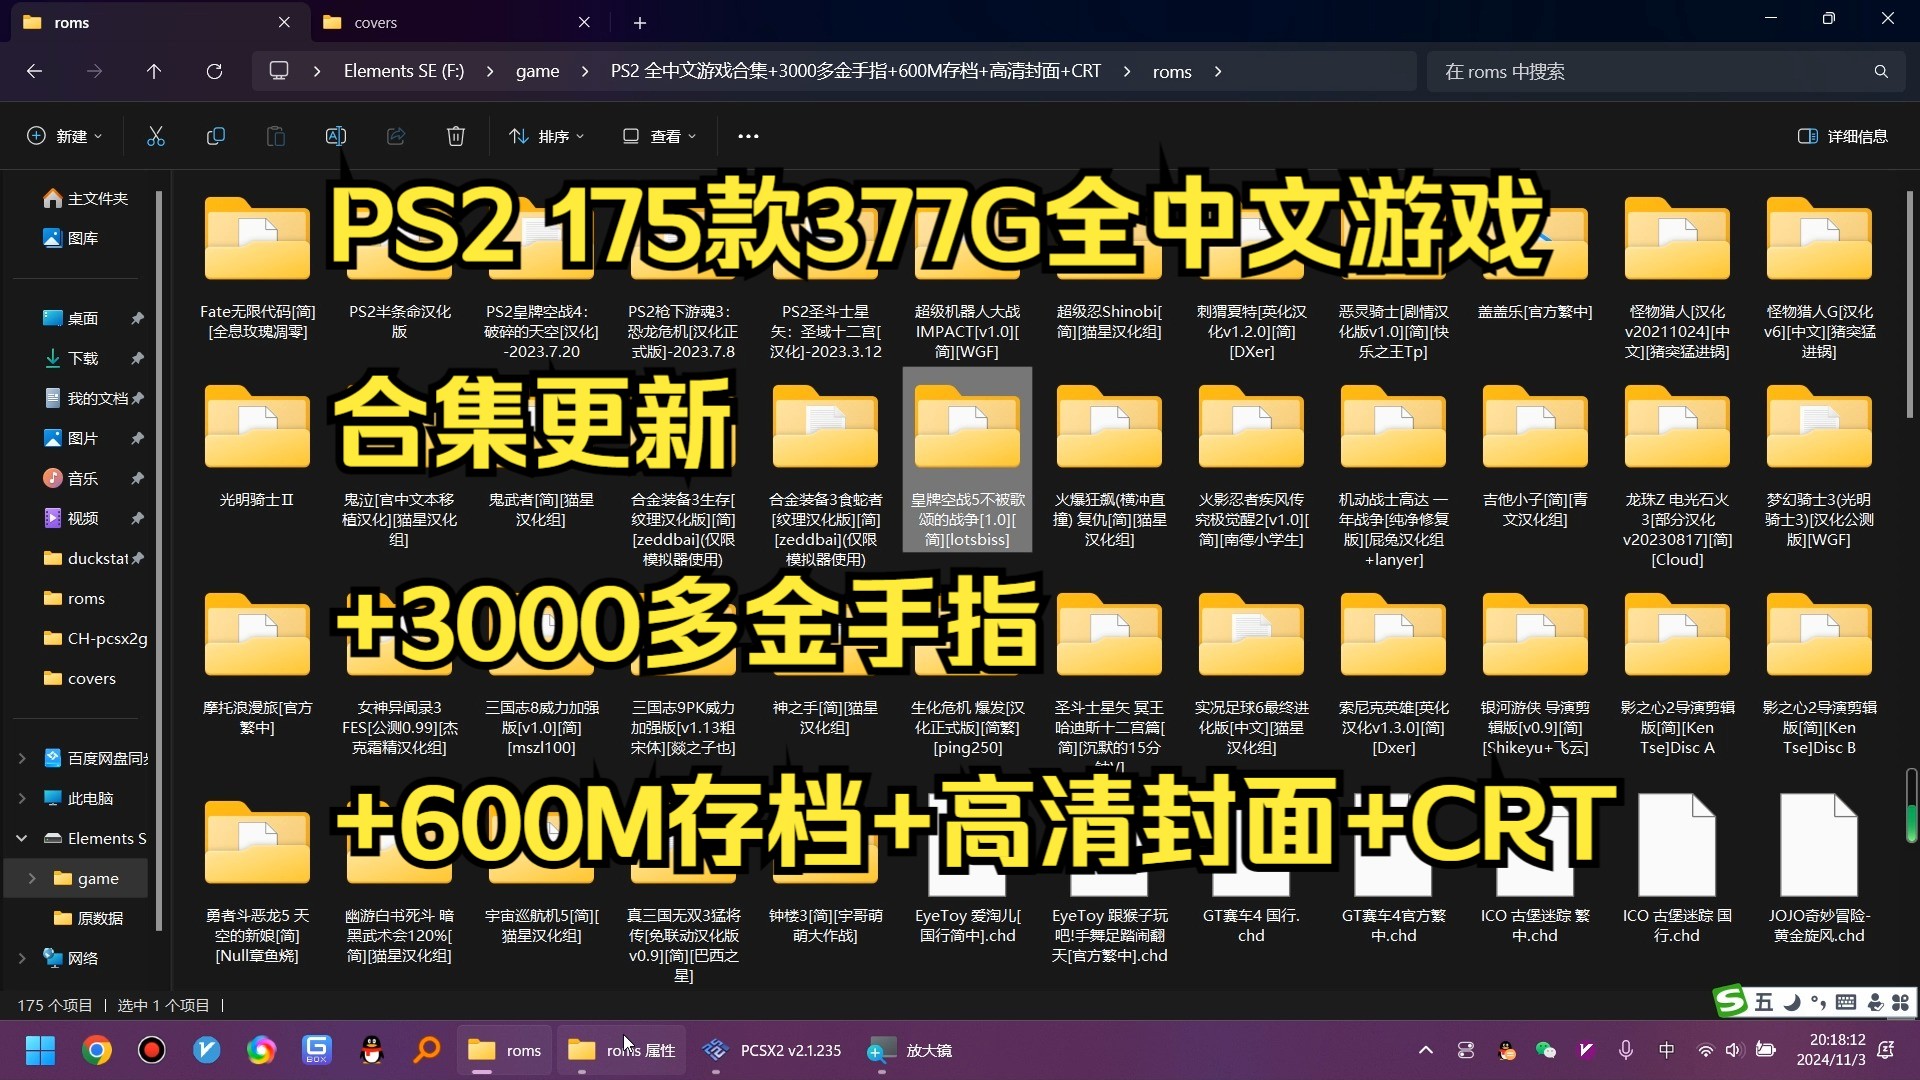Open the Everything search taskbar icon
Screen dimensions: 1920x1080
coord(427,1050)
